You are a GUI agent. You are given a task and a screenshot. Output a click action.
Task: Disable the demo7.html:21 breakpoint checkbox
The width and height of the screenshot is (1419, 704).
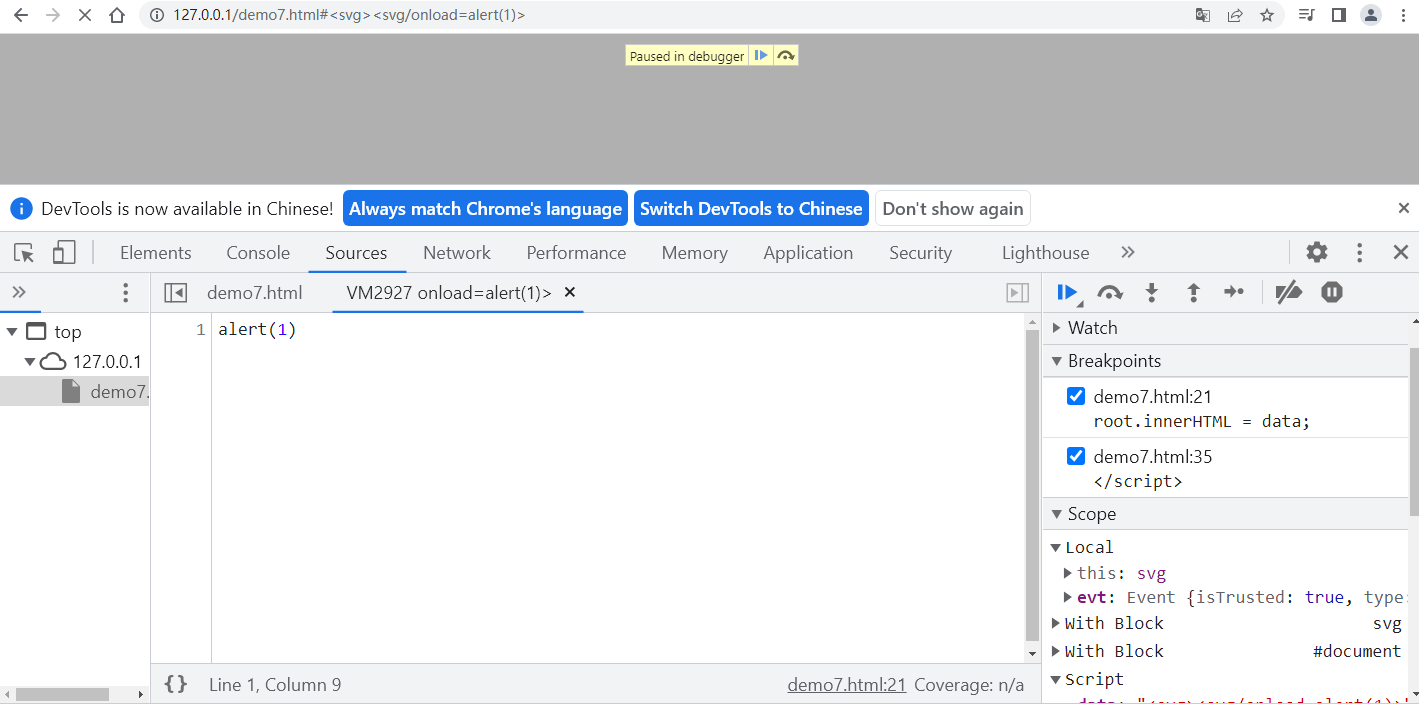1076,396
